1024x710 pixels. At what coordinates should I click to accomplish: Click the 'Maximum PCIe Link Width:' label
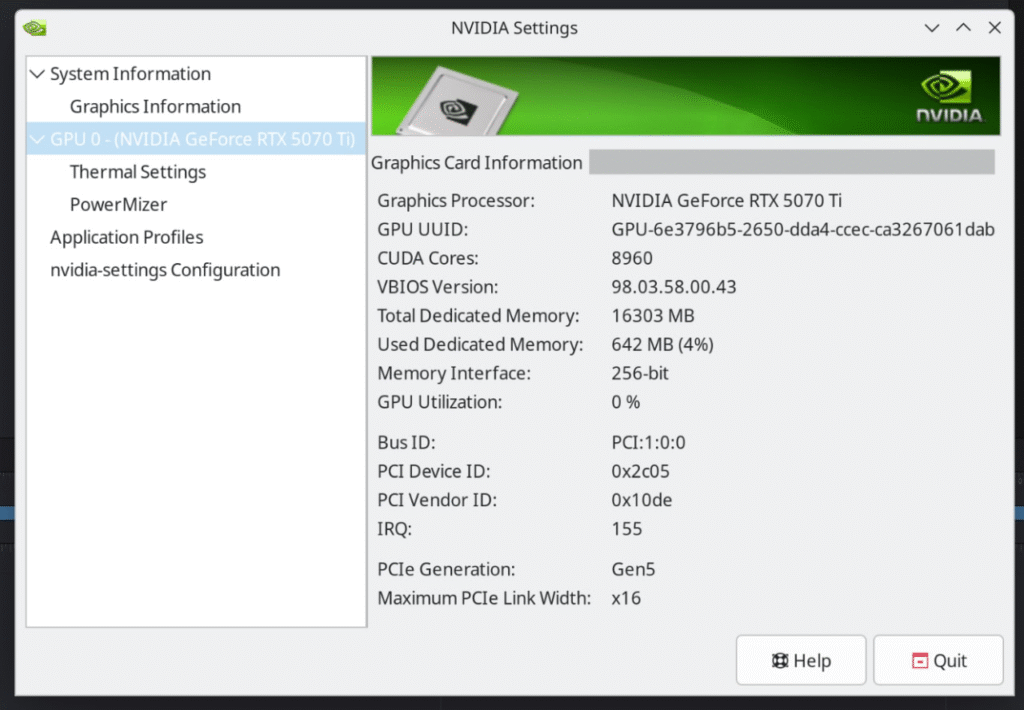click(484, 598)
